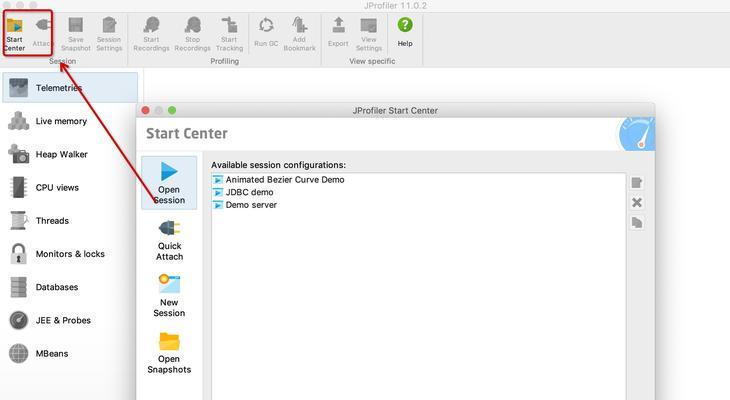Open Session Settings in toolbar
The image size is (730, 400).
click(x=109, y=34)
